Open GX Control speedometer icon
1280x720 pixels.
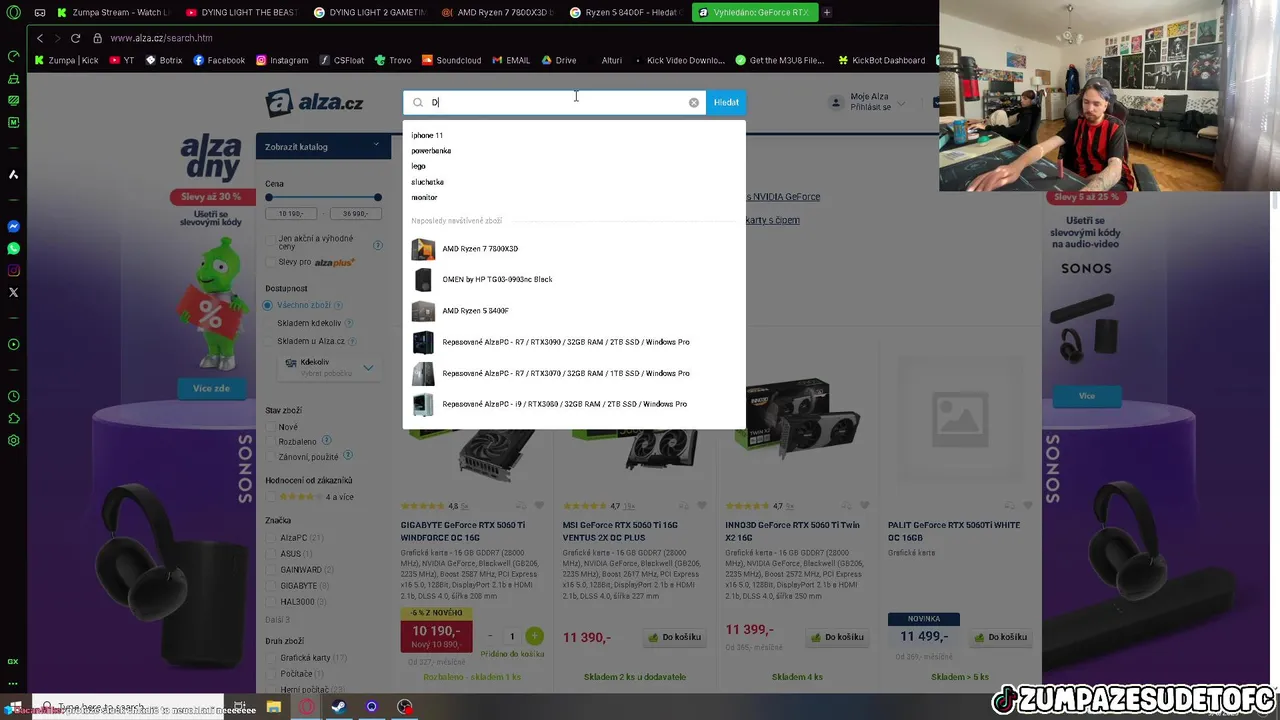13,56
